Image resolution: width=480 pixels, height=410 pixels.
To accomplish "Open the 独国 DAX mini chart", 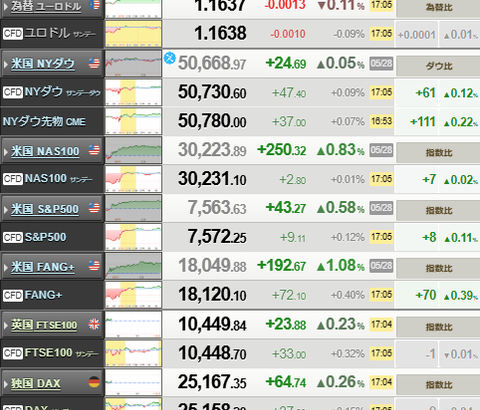I will tap(133, 382).
